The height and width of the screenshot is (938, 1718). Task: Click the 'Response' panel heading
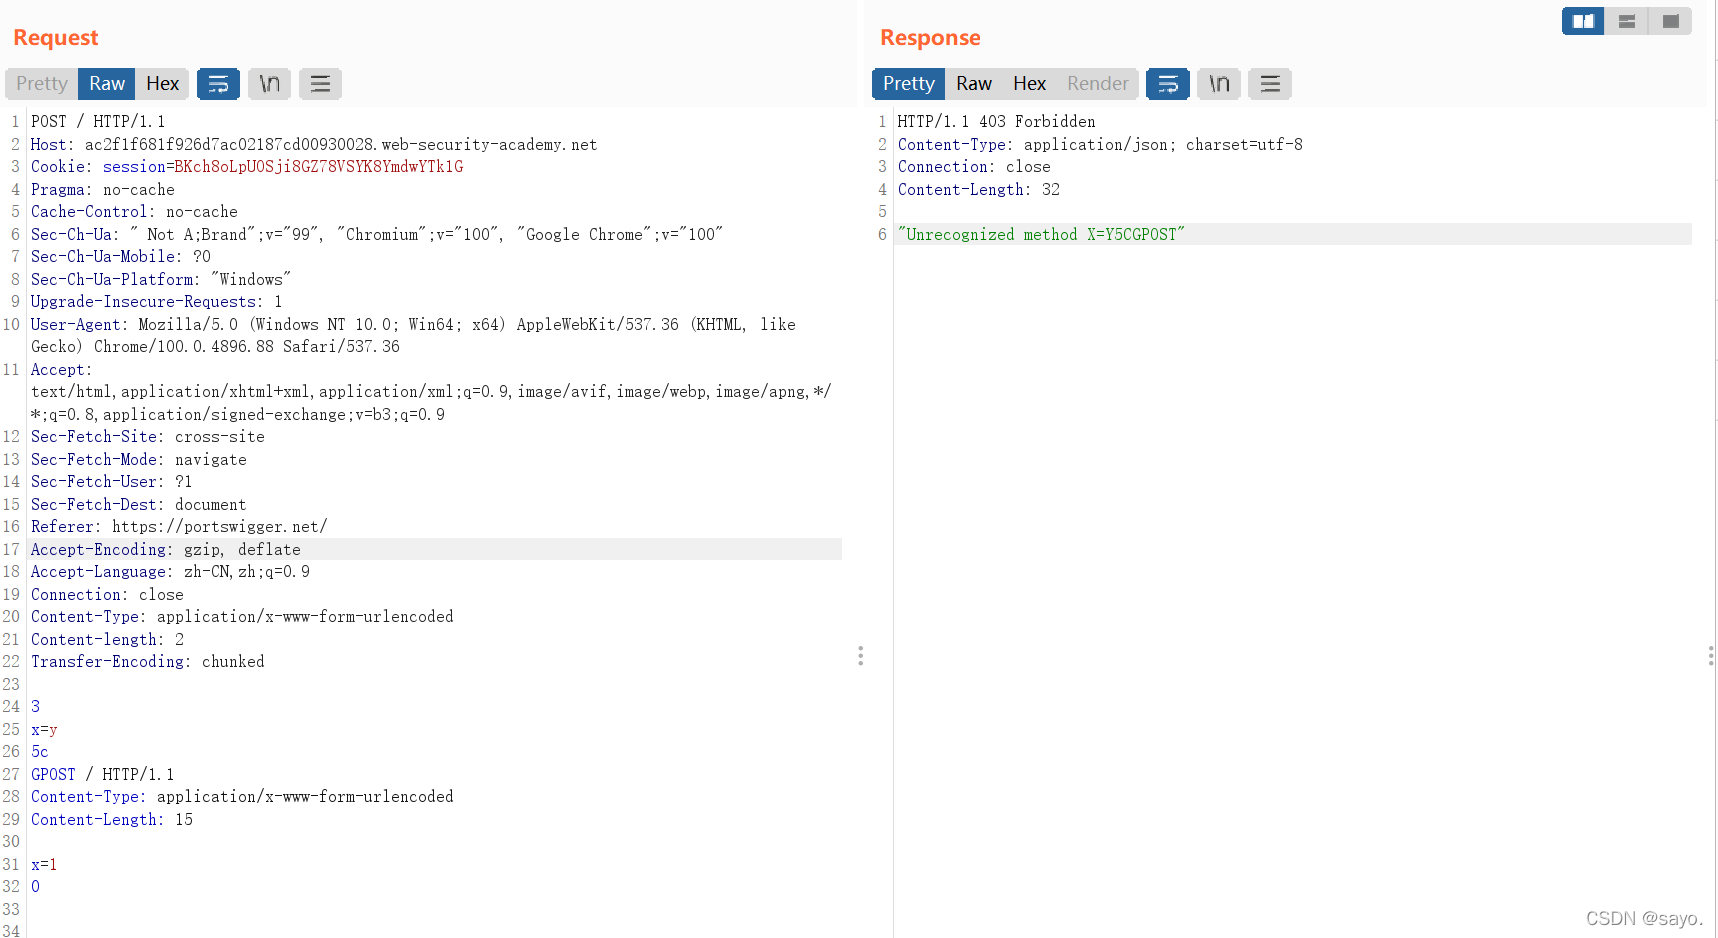coord(930,38)
